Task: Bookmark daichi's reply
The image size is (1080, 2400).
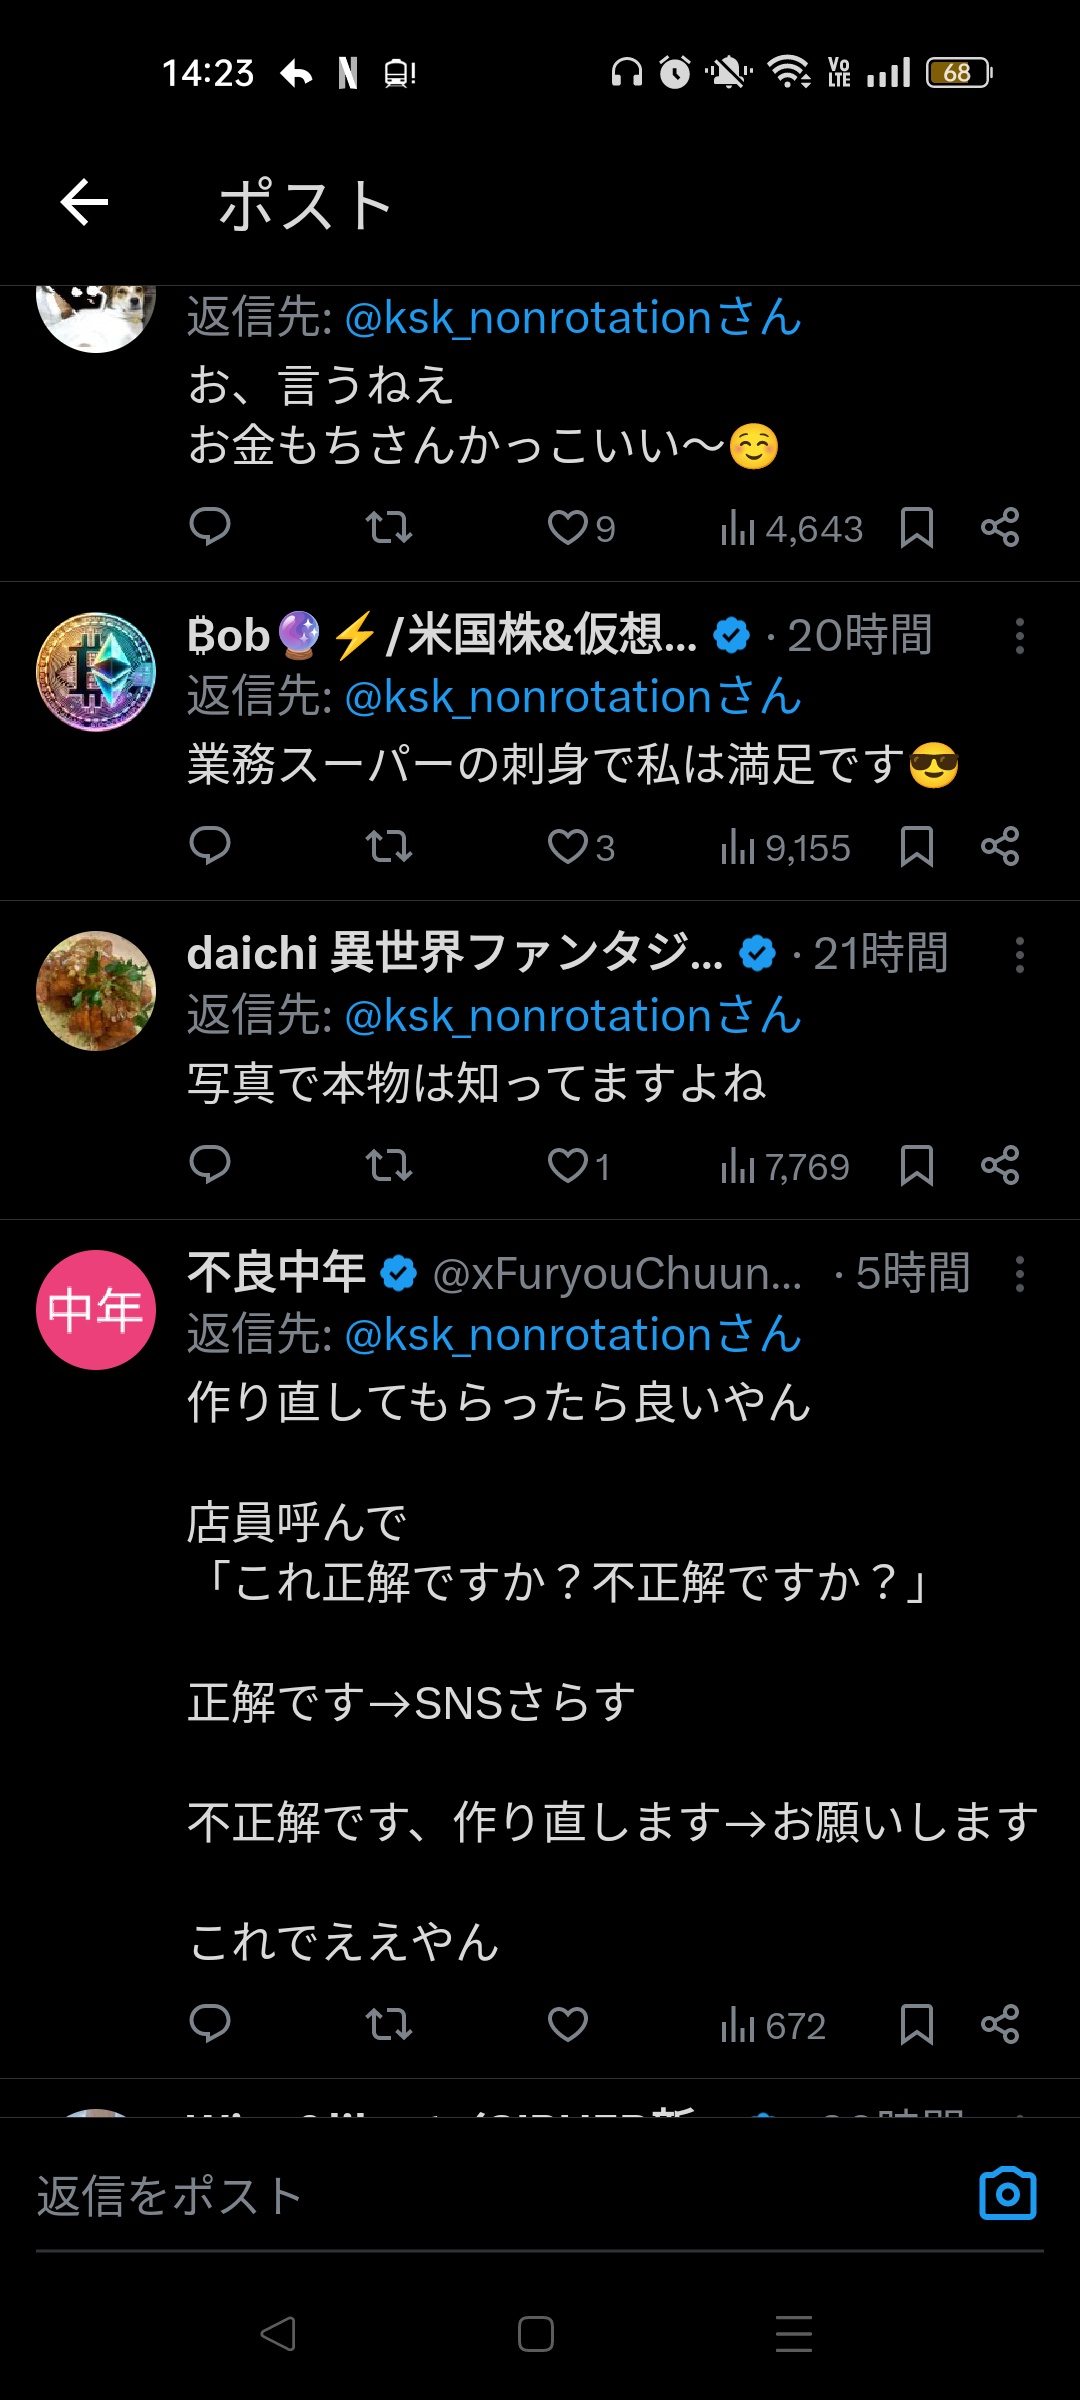Action: coord(916,1165)
